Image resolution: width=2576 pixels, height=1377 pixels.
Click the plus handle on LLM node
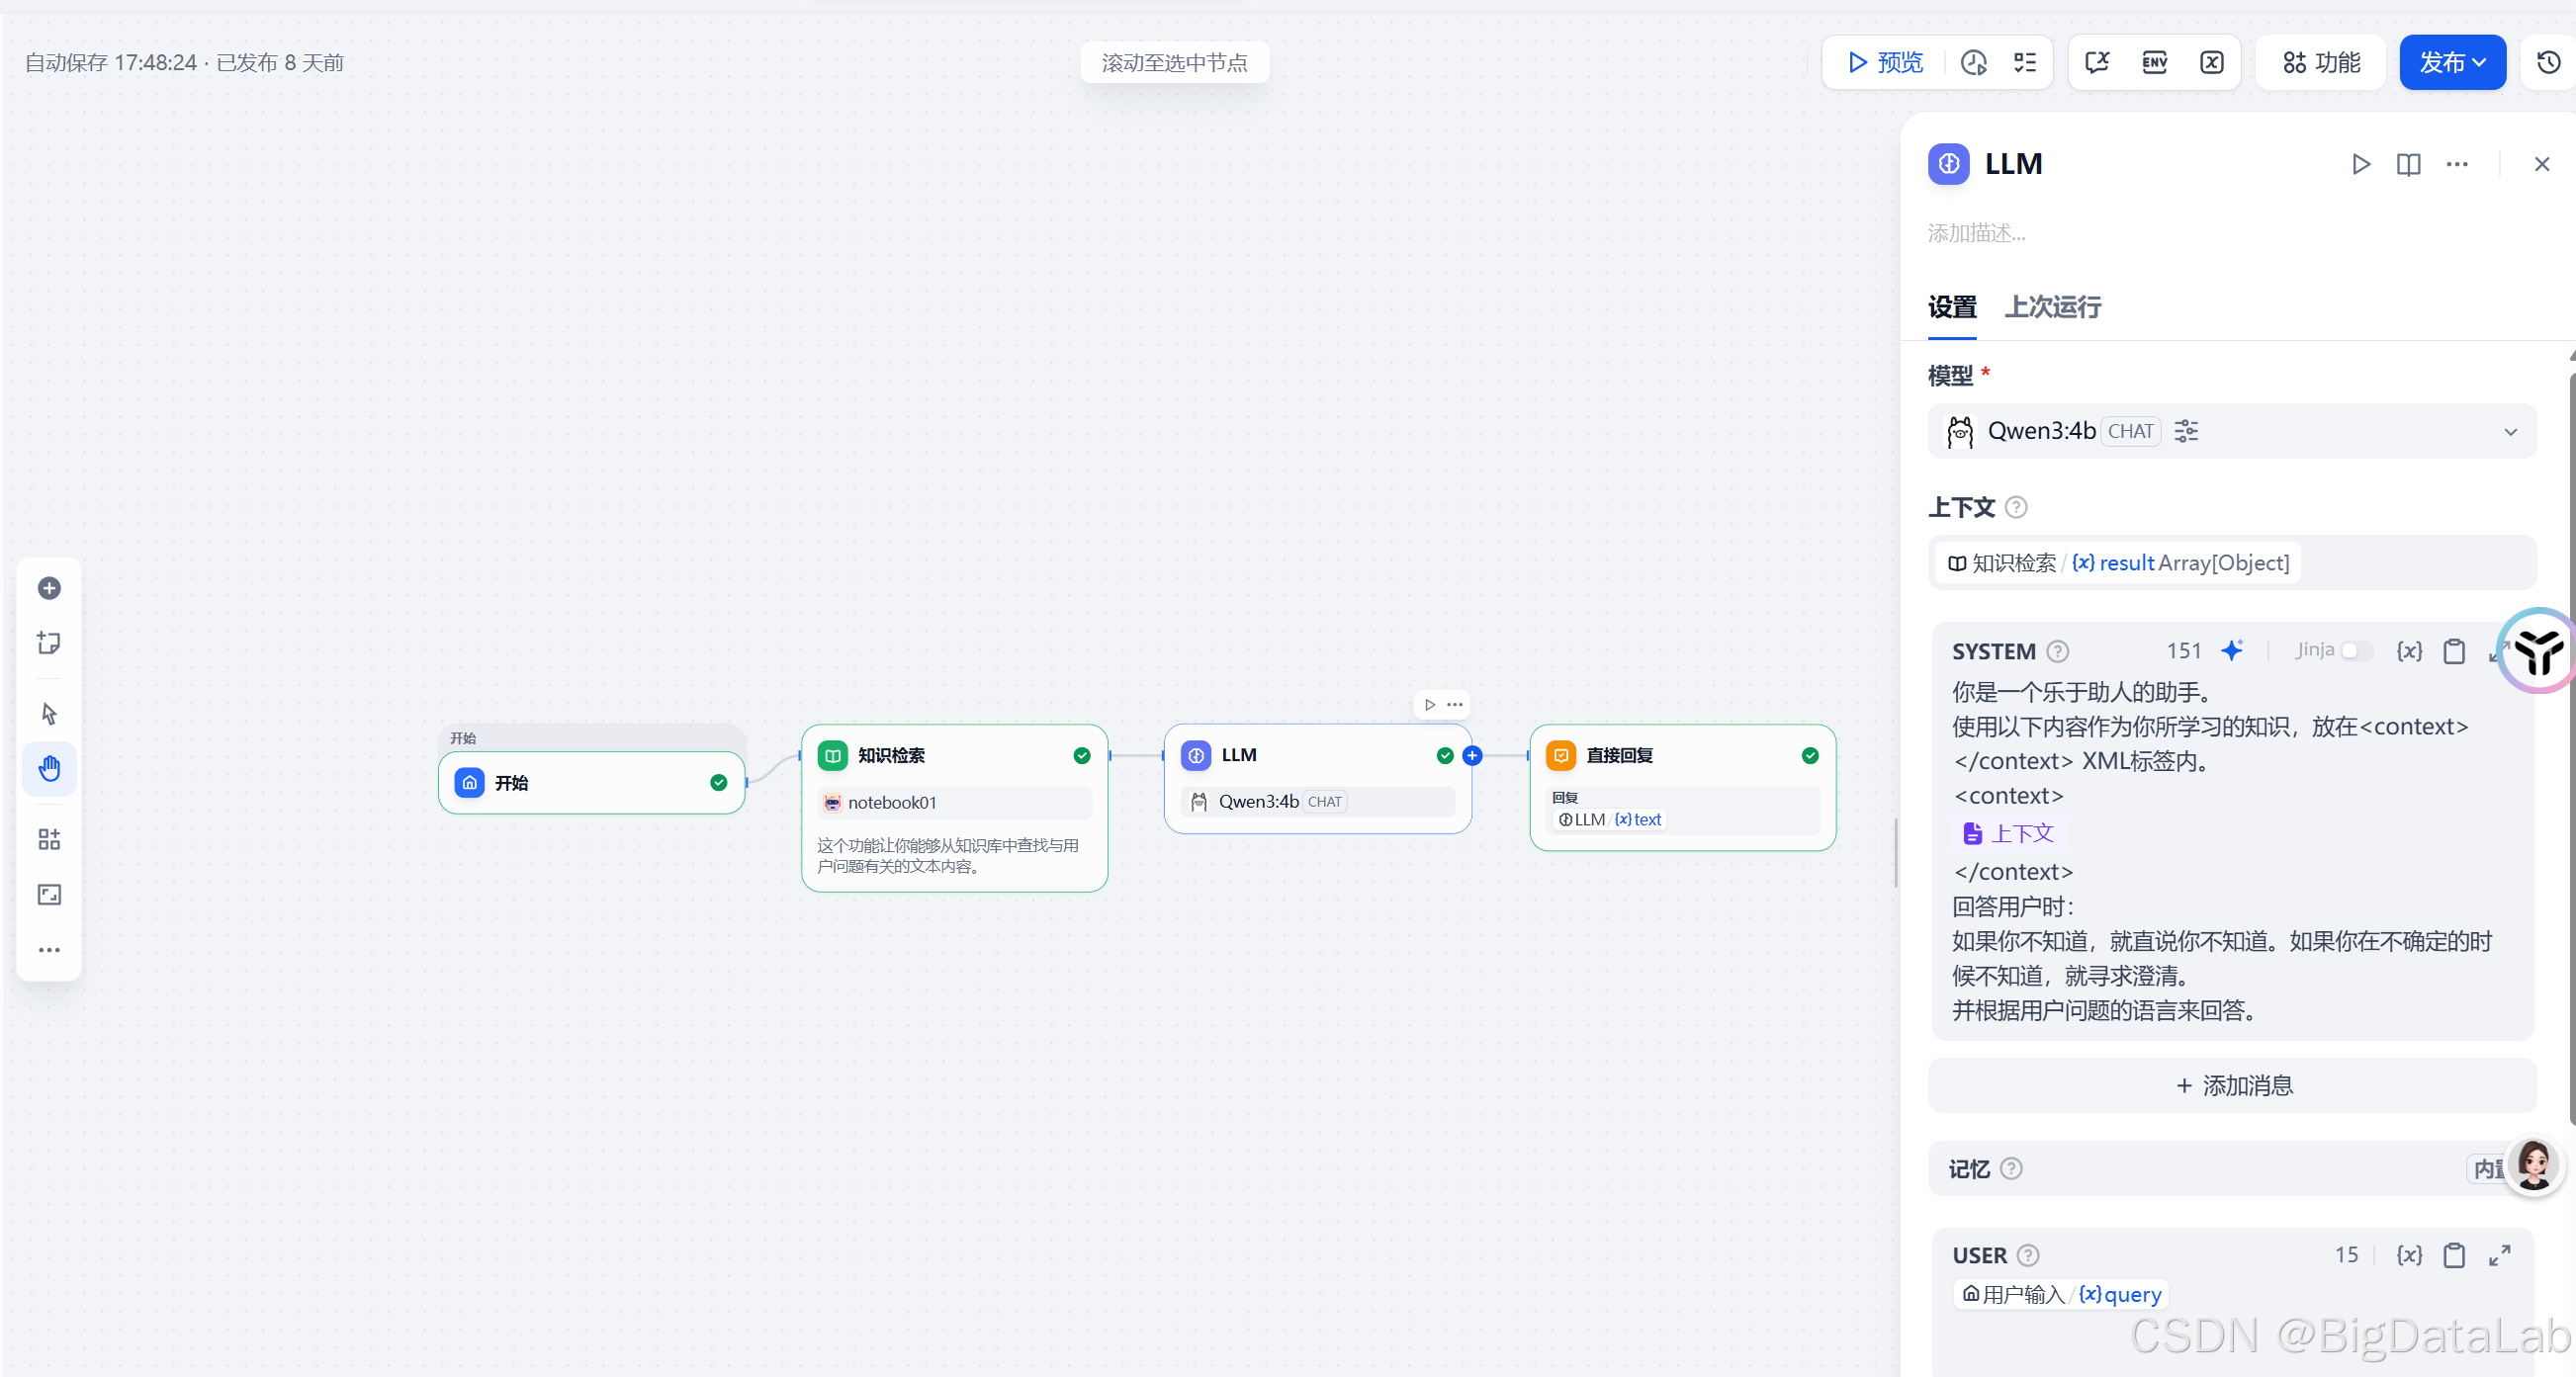tap(1471, 755)
